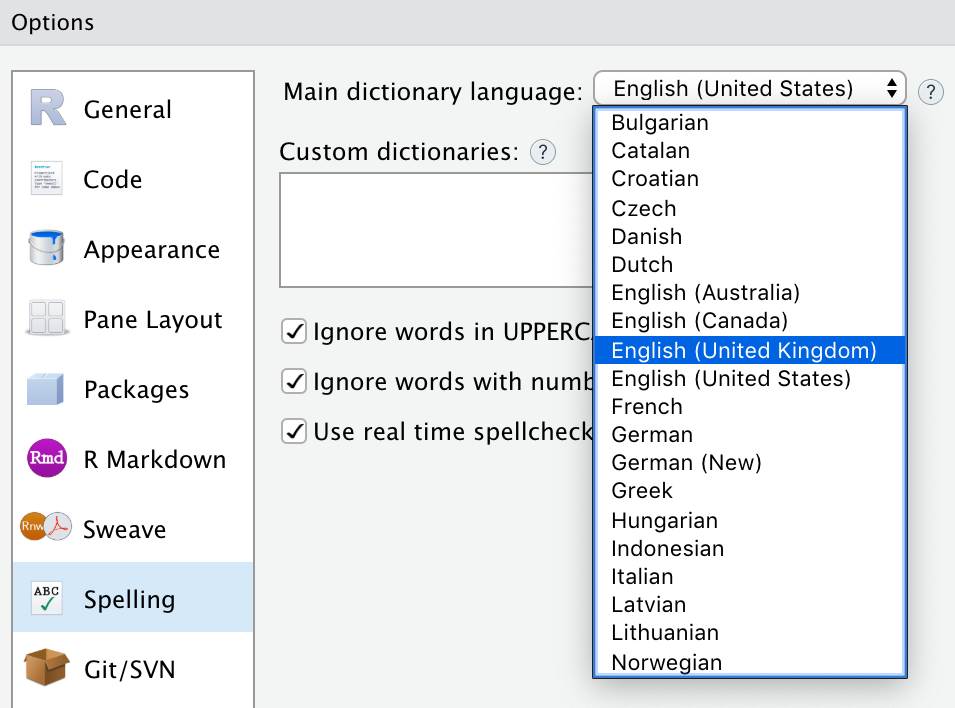Image resolution: width=955 pixels, height=708 pixels.
Task: Click the Git/SVN box icon
Action: pyautogui.click(x=46, y=670)
